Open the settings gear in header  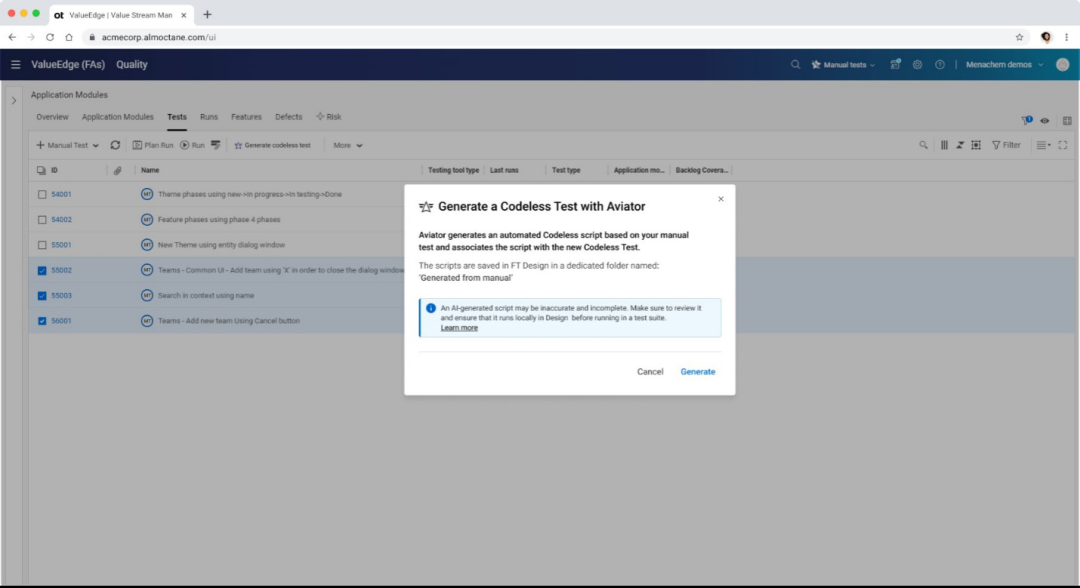click(917, 65)
